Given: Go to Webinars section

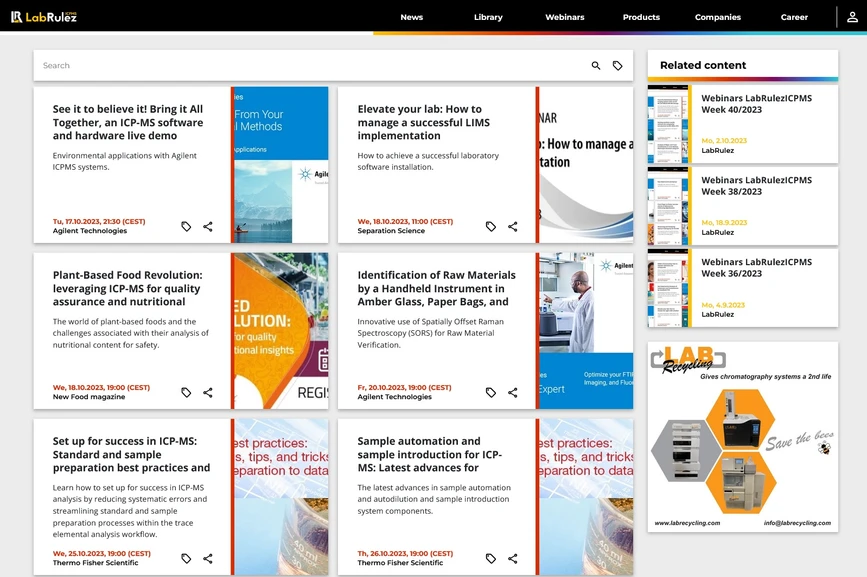Looking at the screenshot, I should click(x=565, y=17).
